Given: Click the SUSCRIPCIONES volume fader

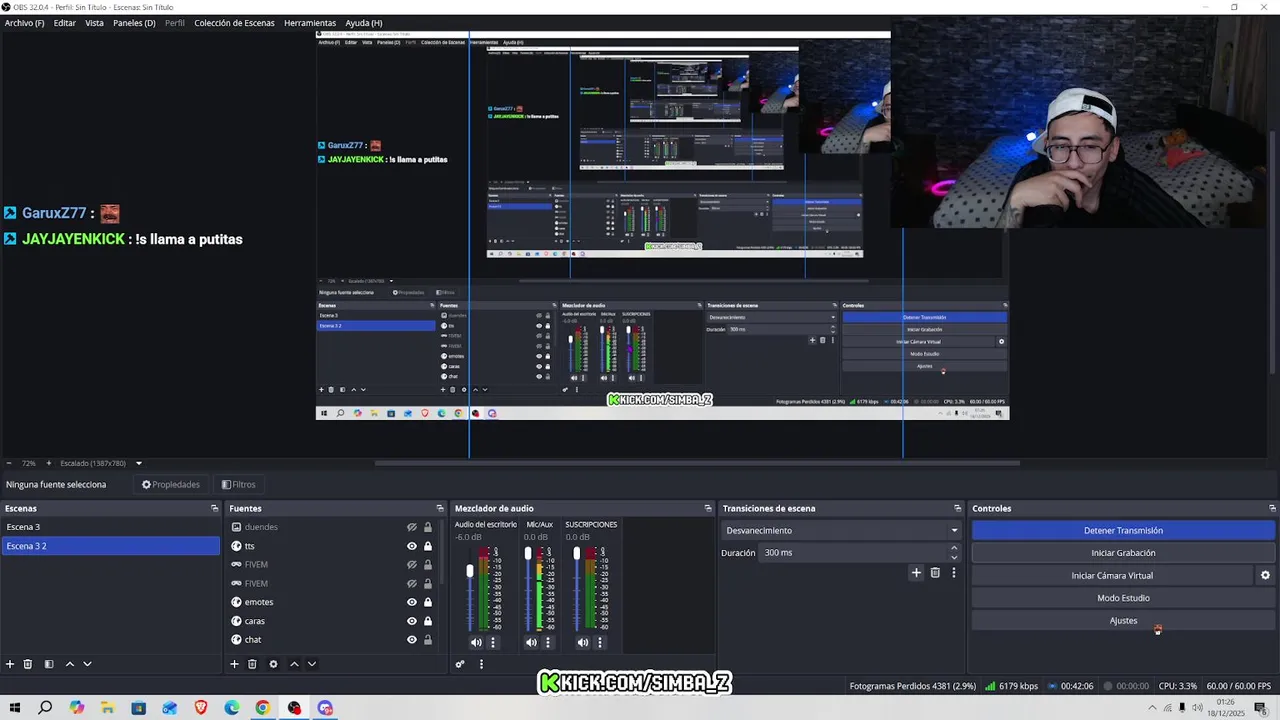Looking at the screenshot, I should point(576,553).
